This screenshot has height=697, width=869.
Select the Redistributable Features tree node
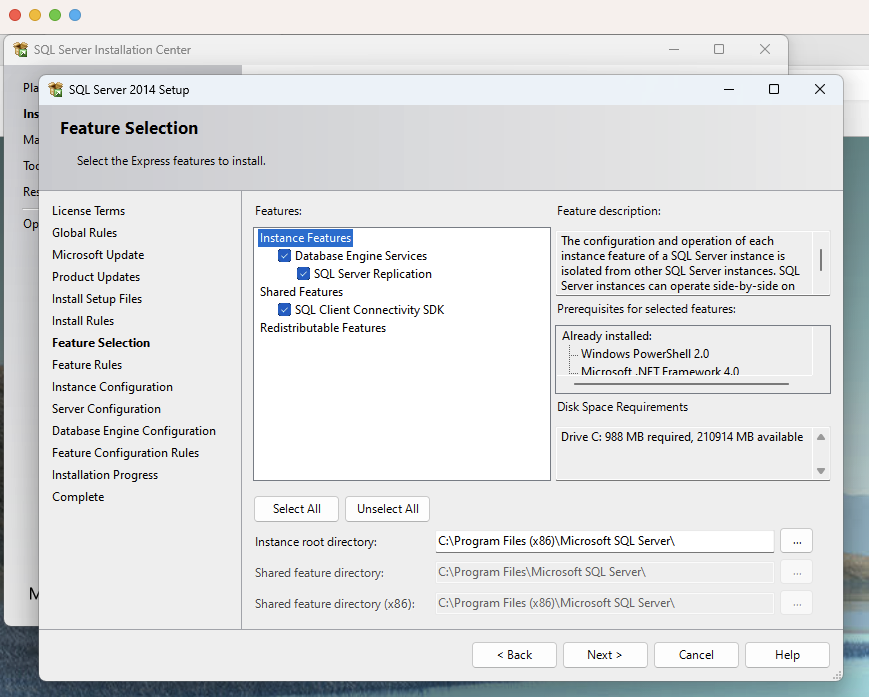coord(323,327)
